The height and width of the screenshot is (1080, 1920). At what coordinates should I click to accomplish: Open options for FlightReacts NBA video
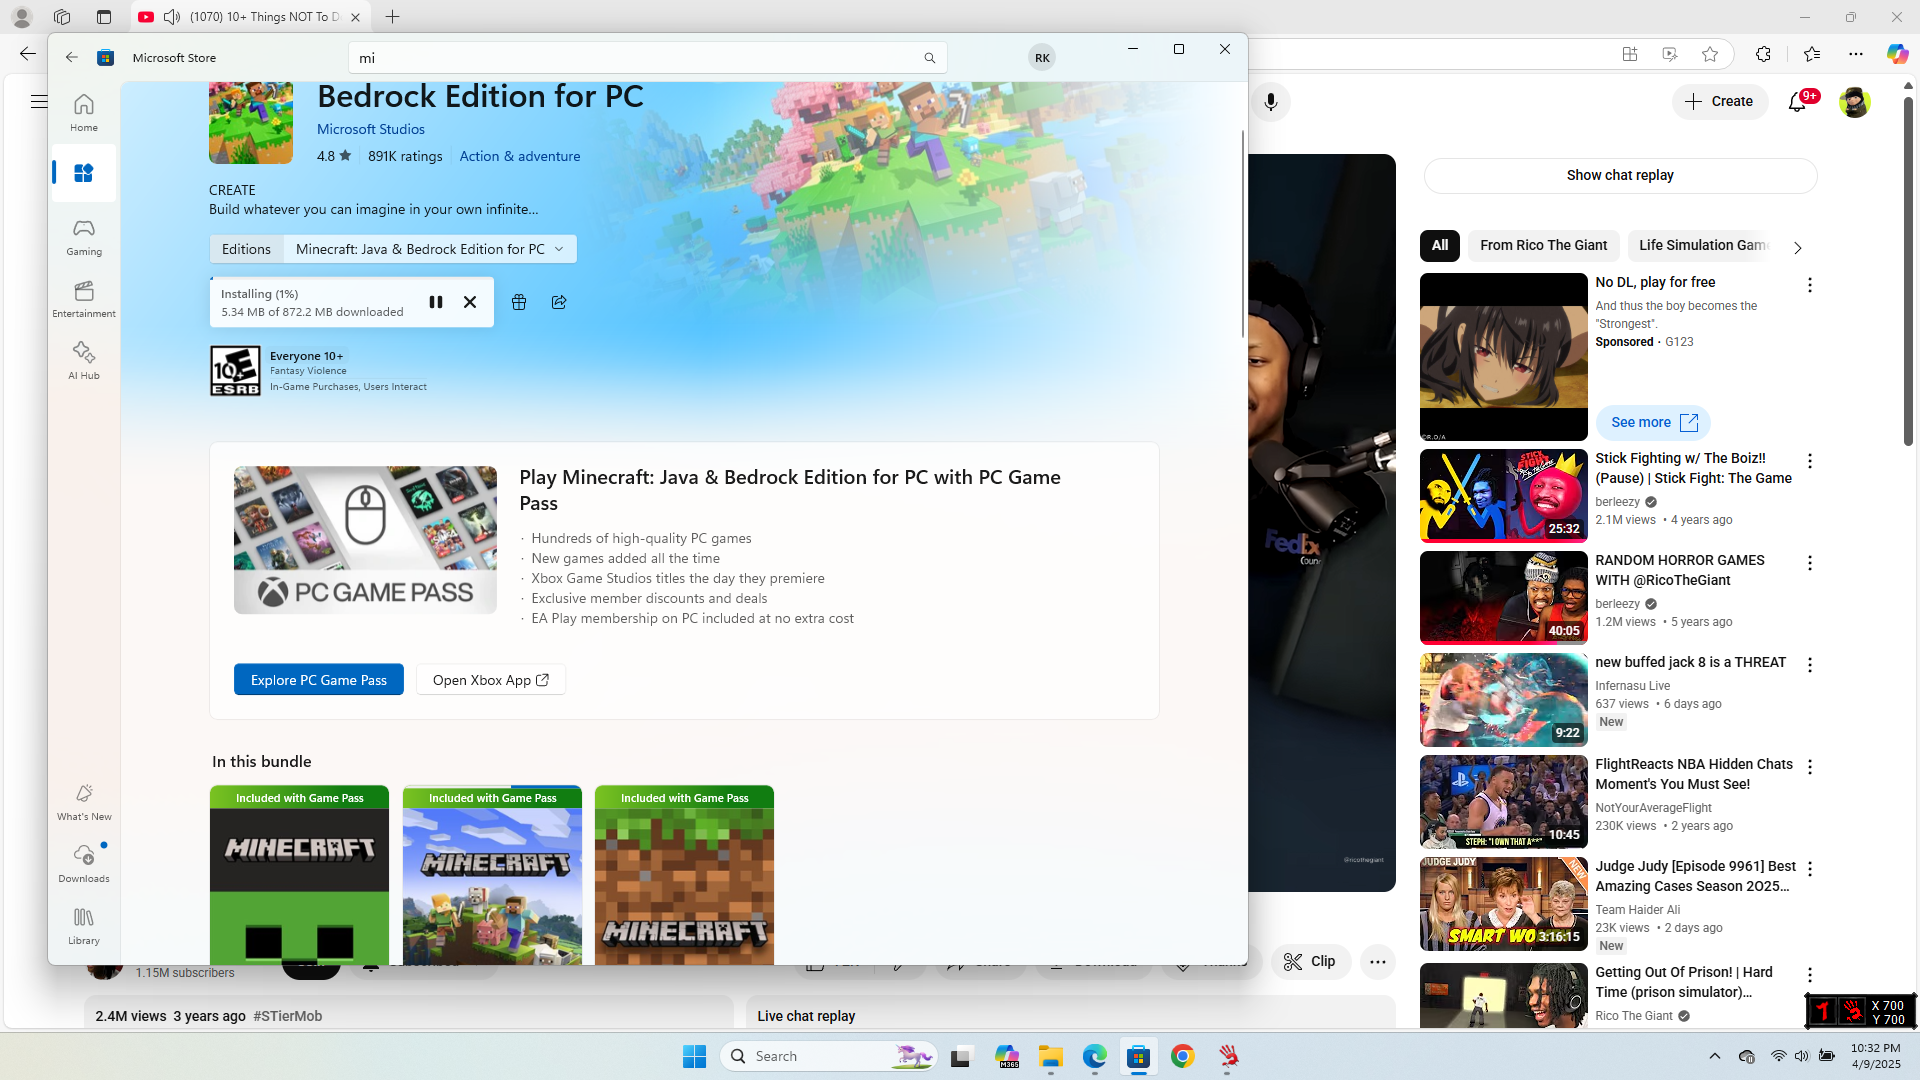[x=1809, y=767]
